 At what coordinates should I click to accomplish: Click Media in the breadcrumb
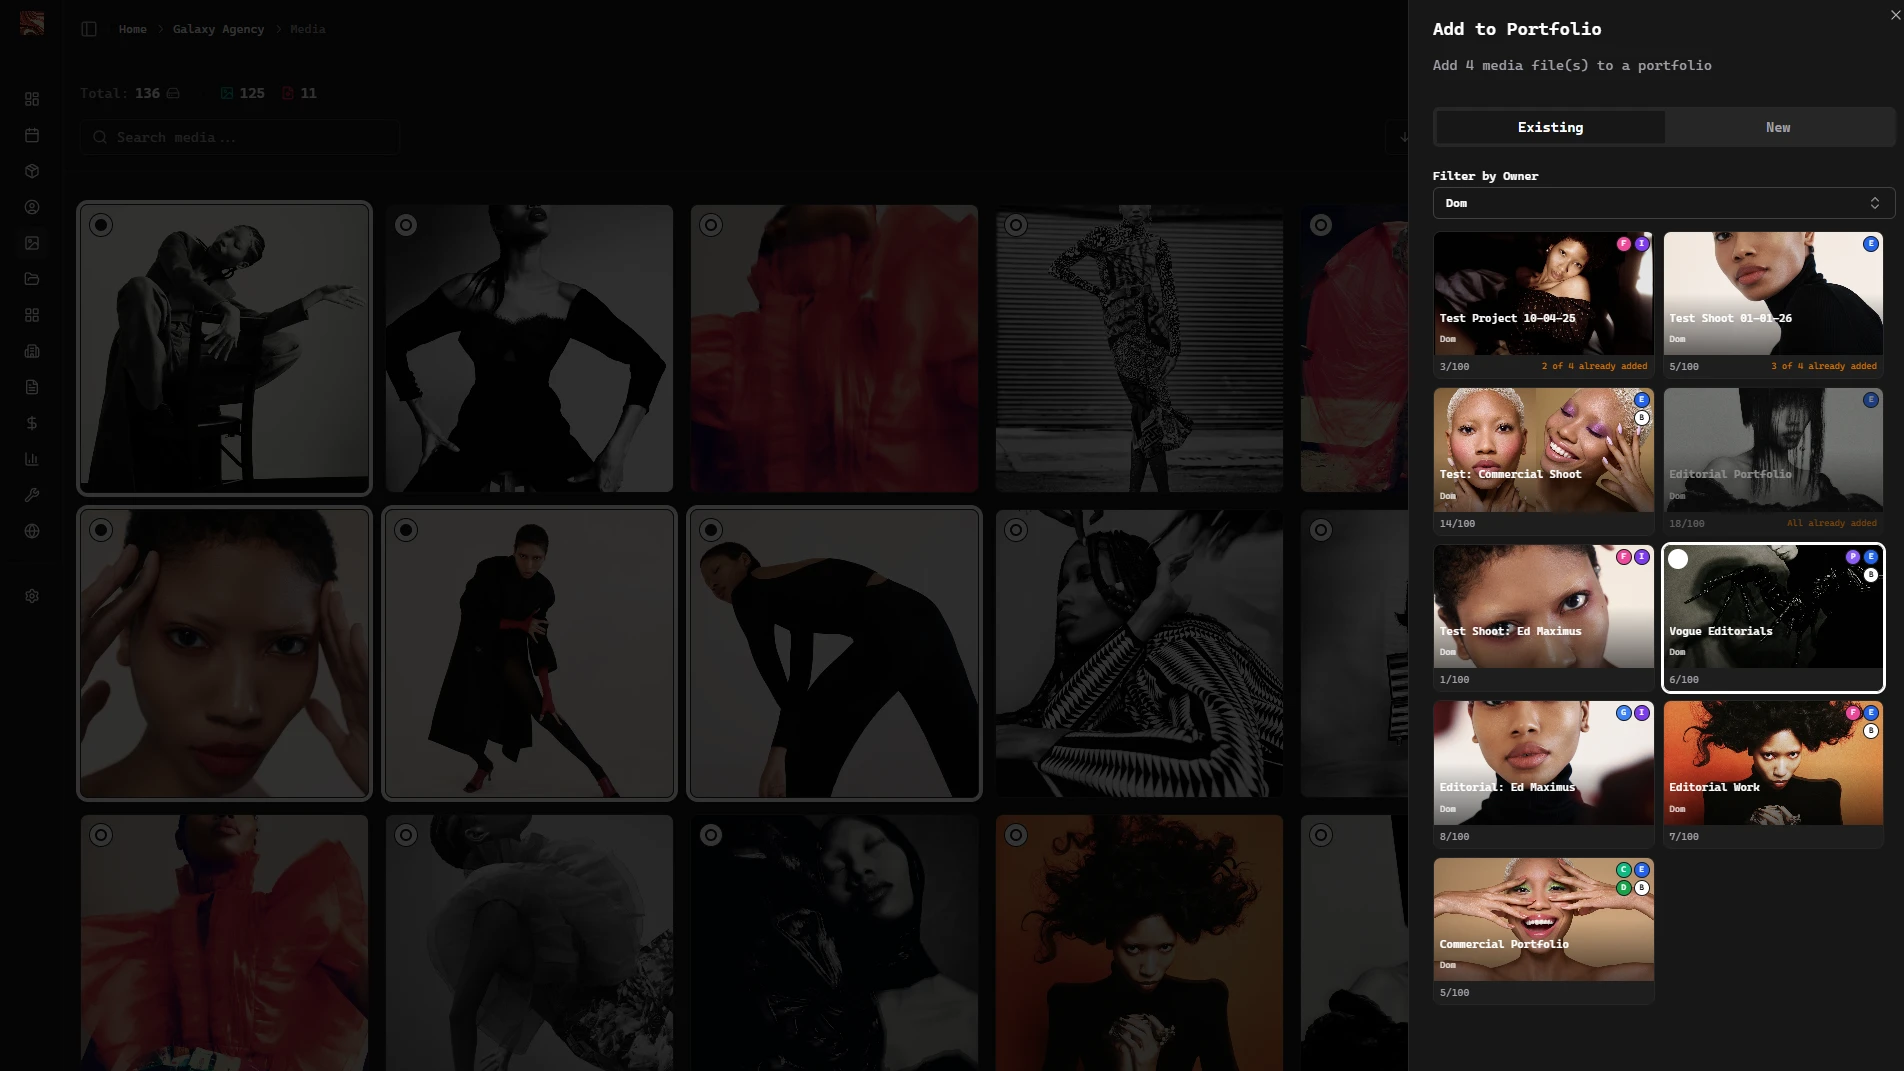[x=308, y=29]
